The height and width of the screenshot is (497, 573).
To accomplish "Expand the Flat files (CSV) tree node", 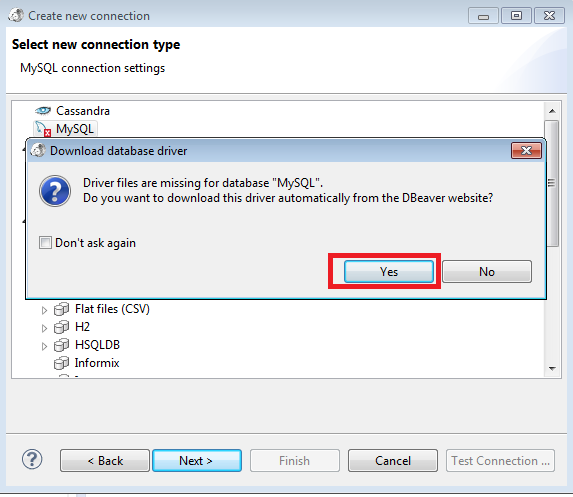I will click(44, 310).
